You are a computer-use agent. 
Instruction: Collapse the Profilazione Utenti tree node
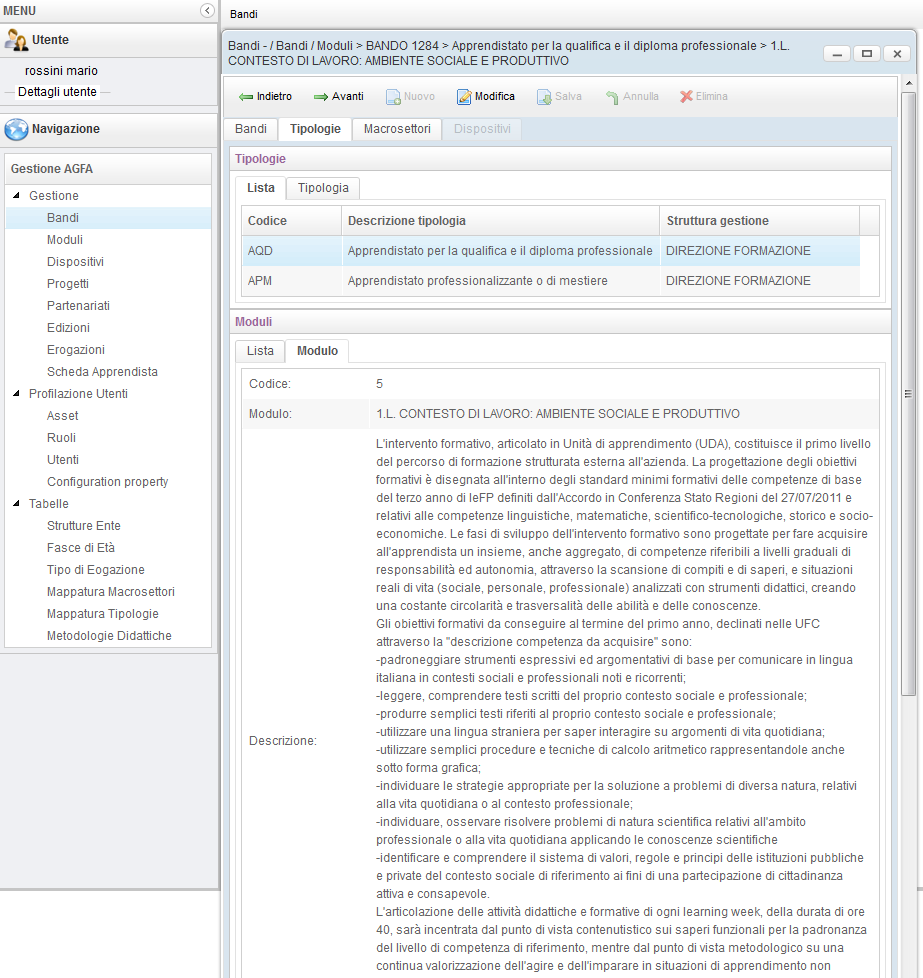coord(17,394)
